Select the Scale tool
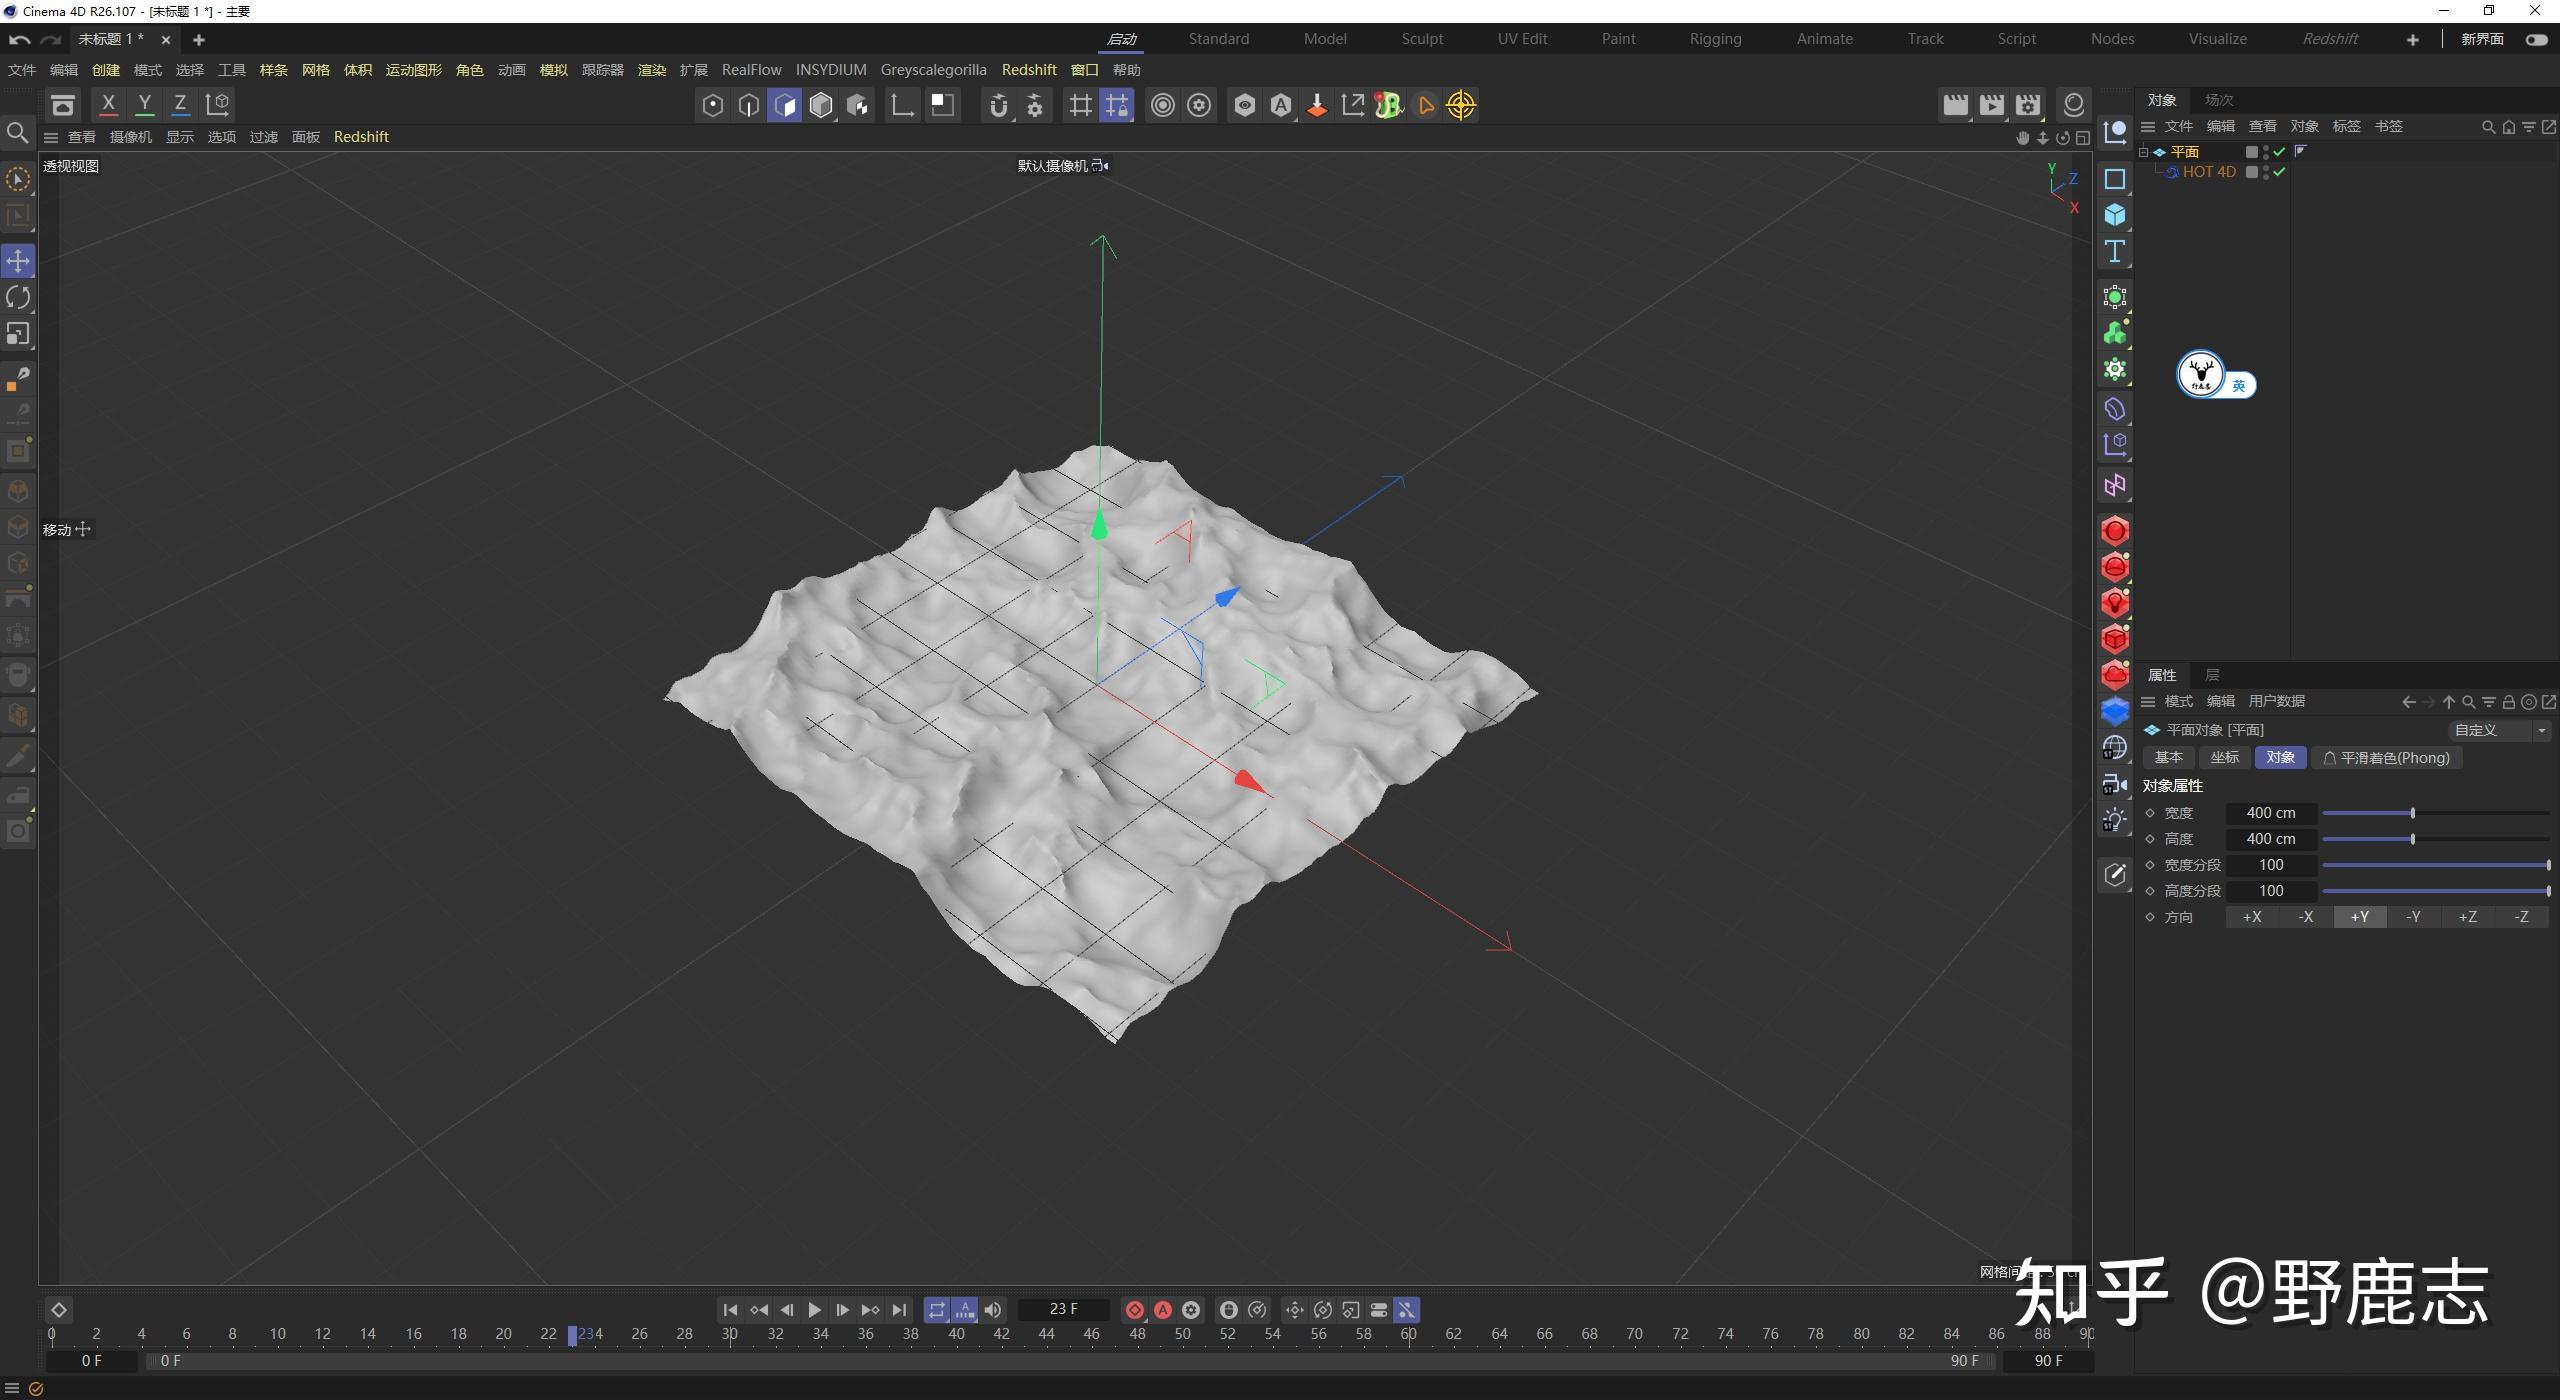The image size is (2560, 1400). click(17, 334)
